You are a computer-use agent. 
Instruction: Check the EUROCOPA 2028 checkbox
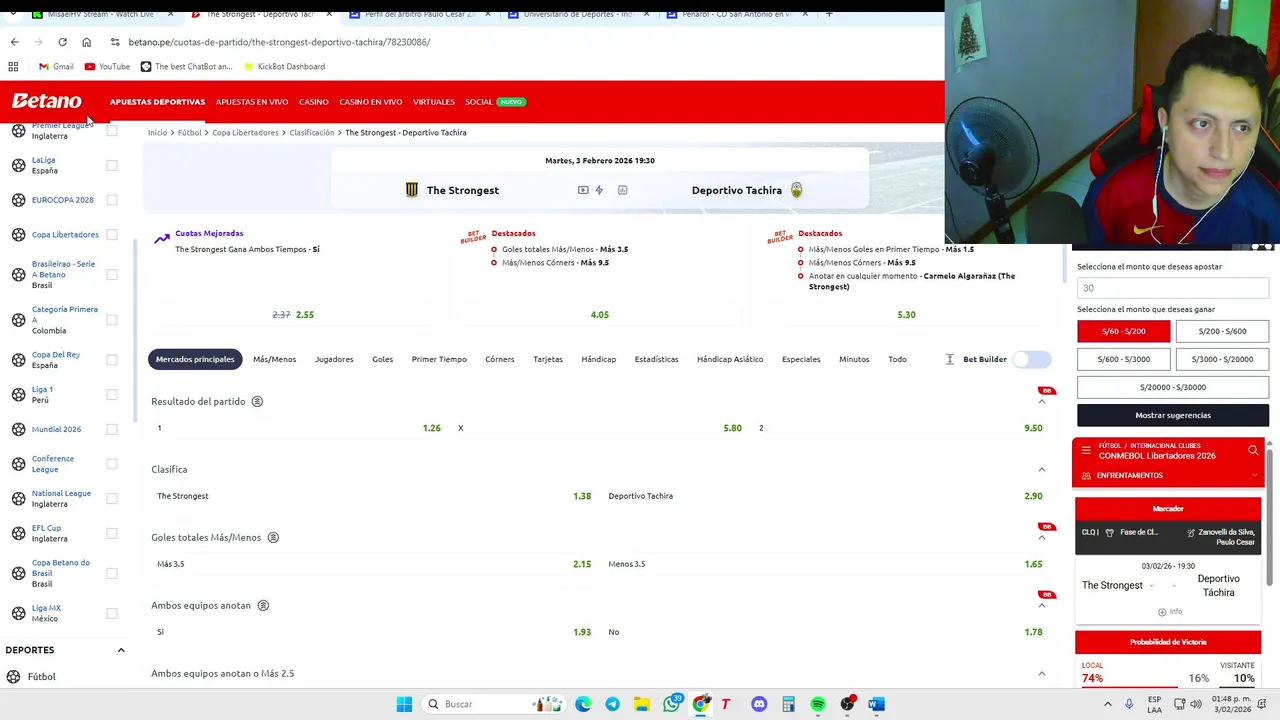point(112,200)
